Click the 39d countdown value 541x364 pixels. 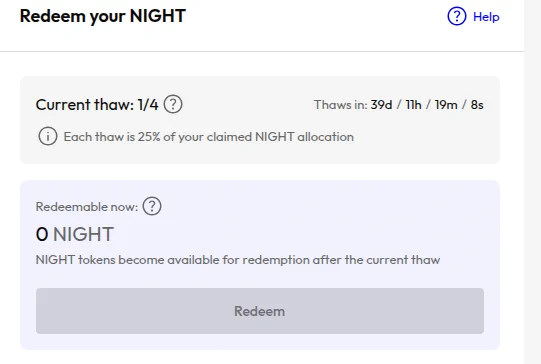[x=381, y=105]
